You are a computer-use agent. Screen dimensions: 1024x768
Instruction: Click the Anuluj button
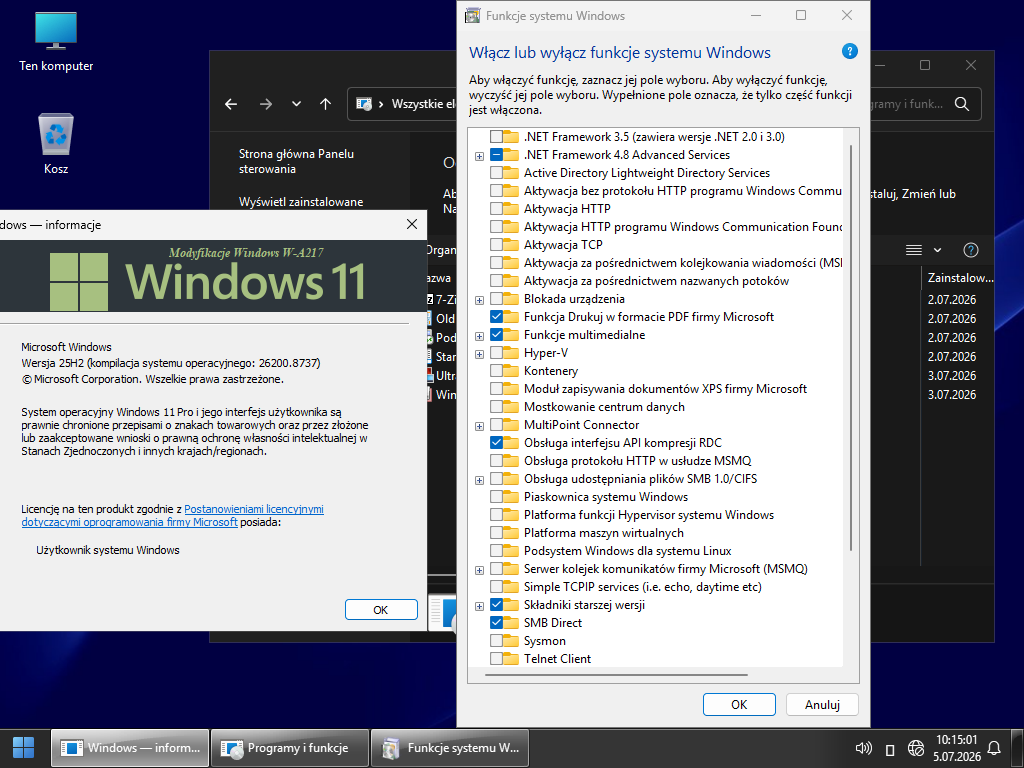pyautogui.click(x=822, y=705)
